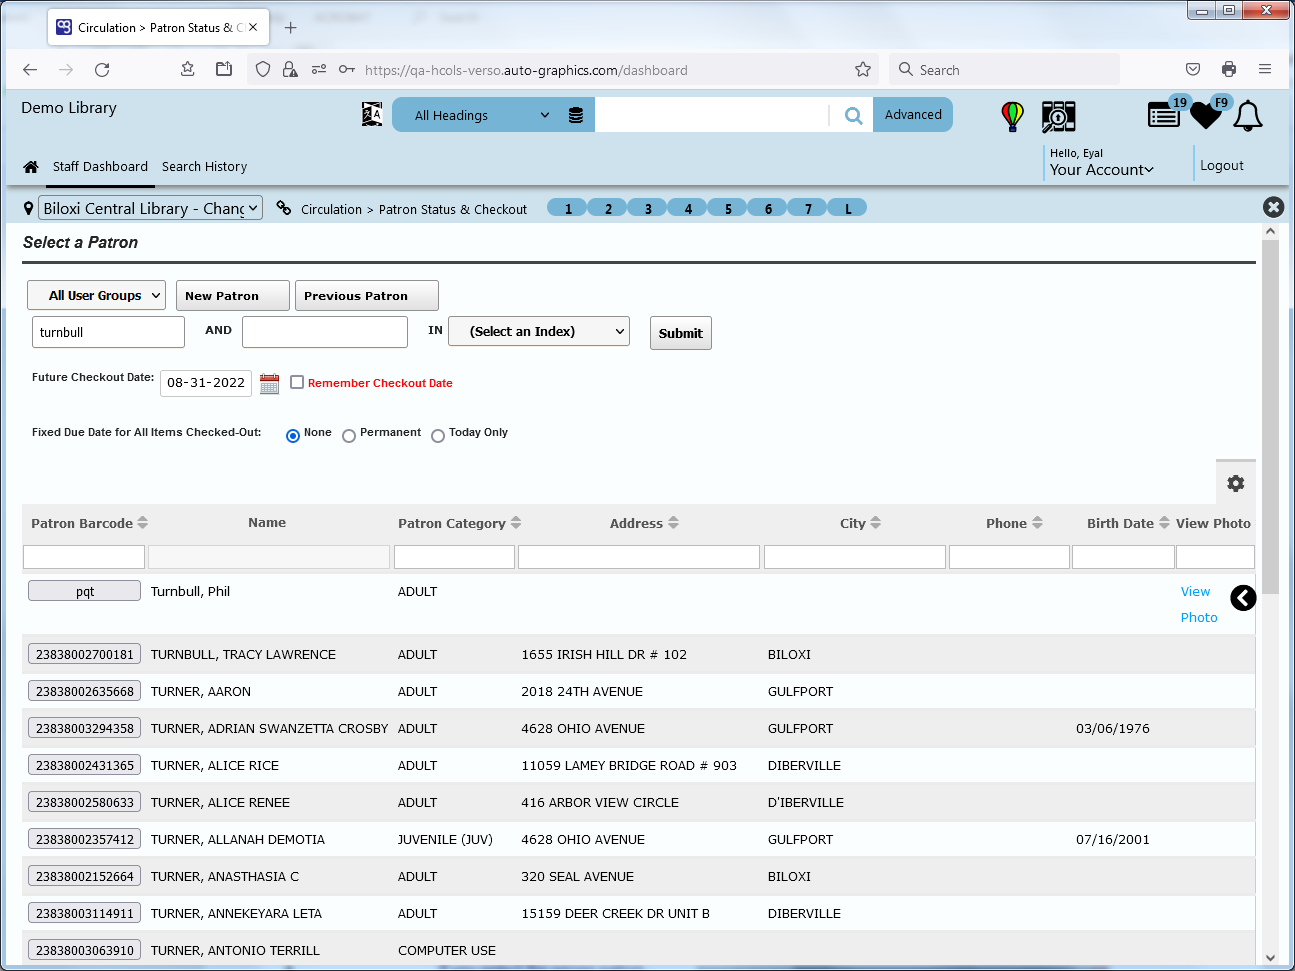Screen dimensions: 1295x971
Task: Click Circulation breadcrumb
Action: (x=331, y=209)
